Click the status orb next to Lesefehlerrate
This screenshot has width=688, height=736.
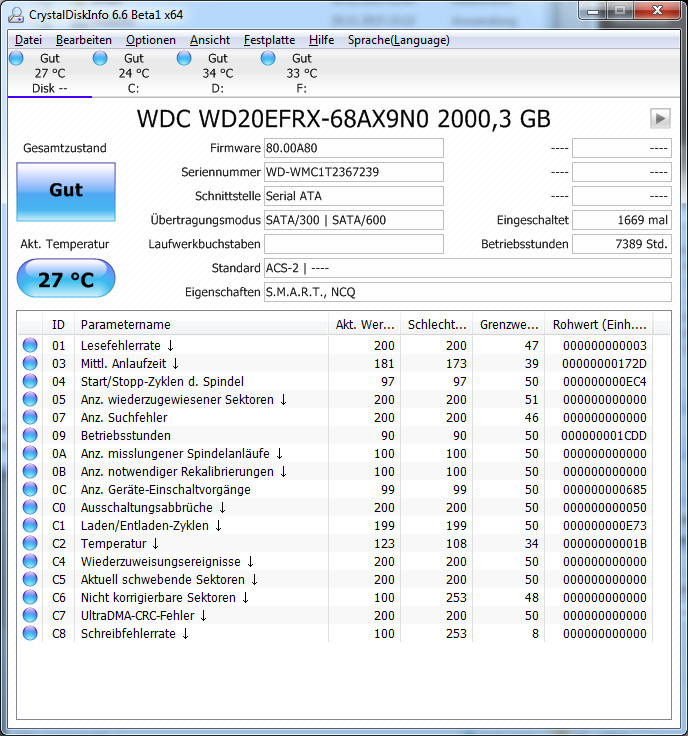point(30,345)
